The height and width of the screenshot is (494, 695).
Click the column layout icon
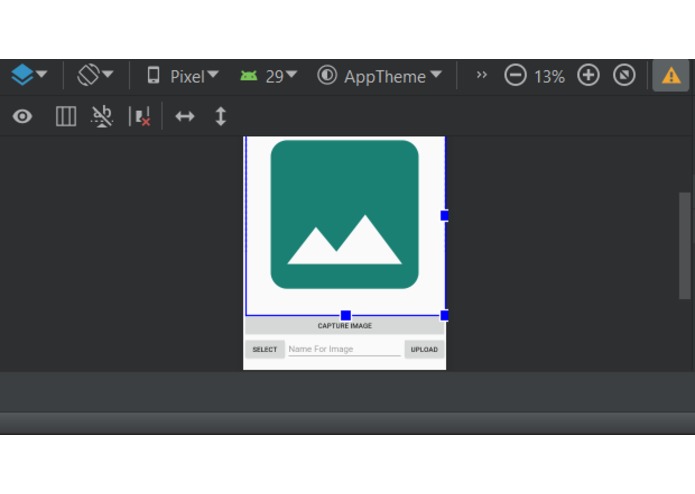(66, 117)
